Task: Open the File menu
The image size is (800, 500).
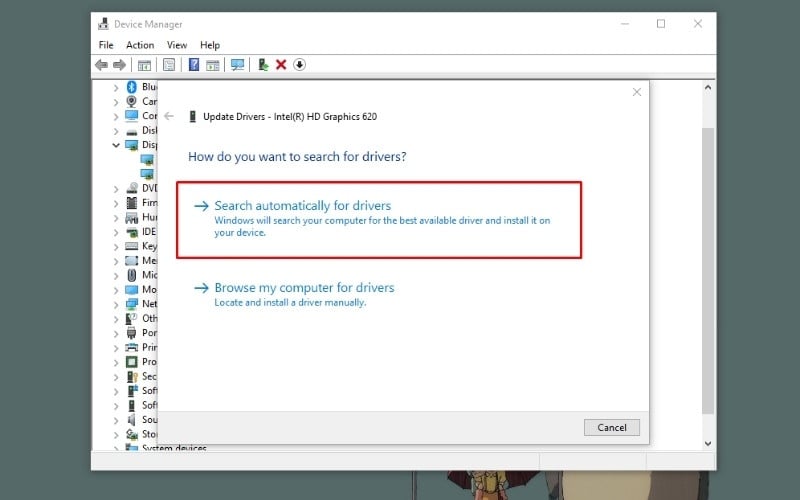Action: [x=106, y=45]
